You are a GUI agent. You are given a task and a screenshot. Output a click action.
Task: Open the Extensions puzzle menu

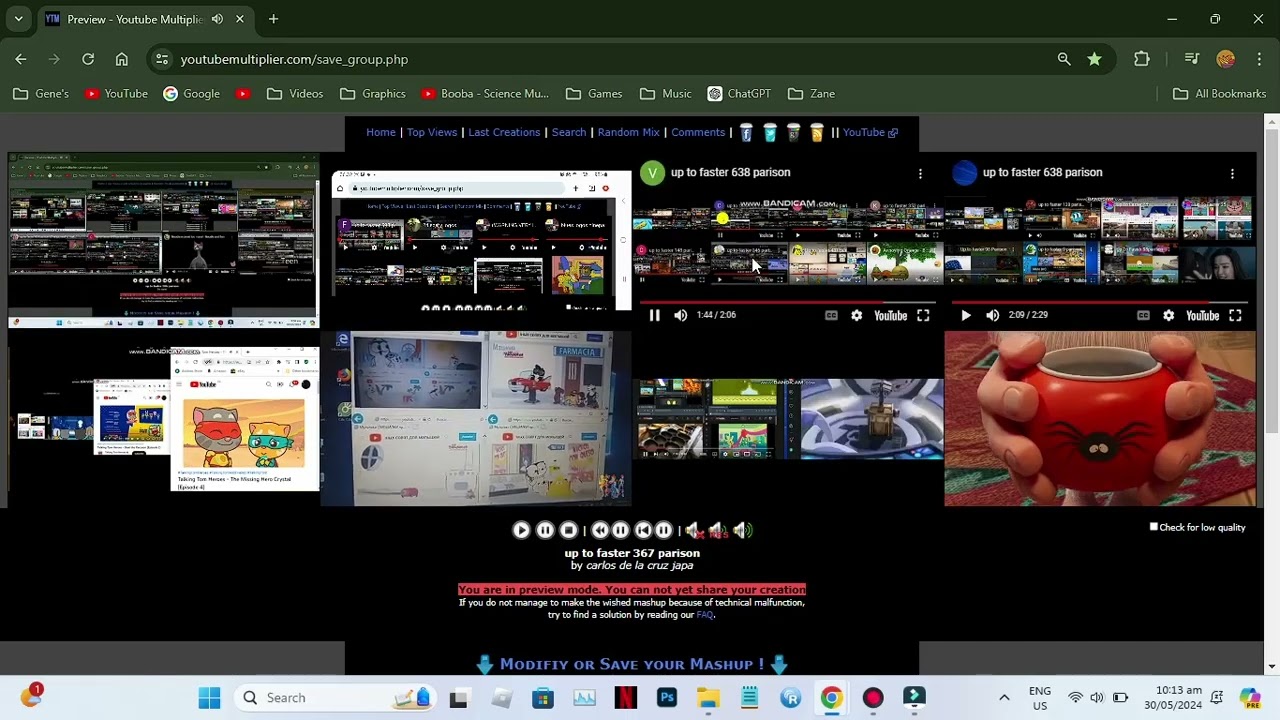(x=1142, y=59)
